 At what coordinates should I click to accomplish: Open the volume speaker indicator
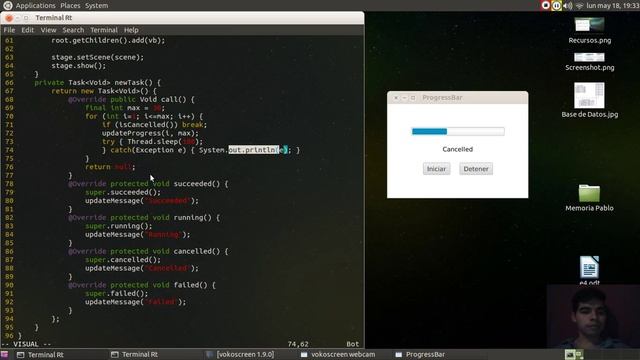pyautogui.click(x=568, y=6)
